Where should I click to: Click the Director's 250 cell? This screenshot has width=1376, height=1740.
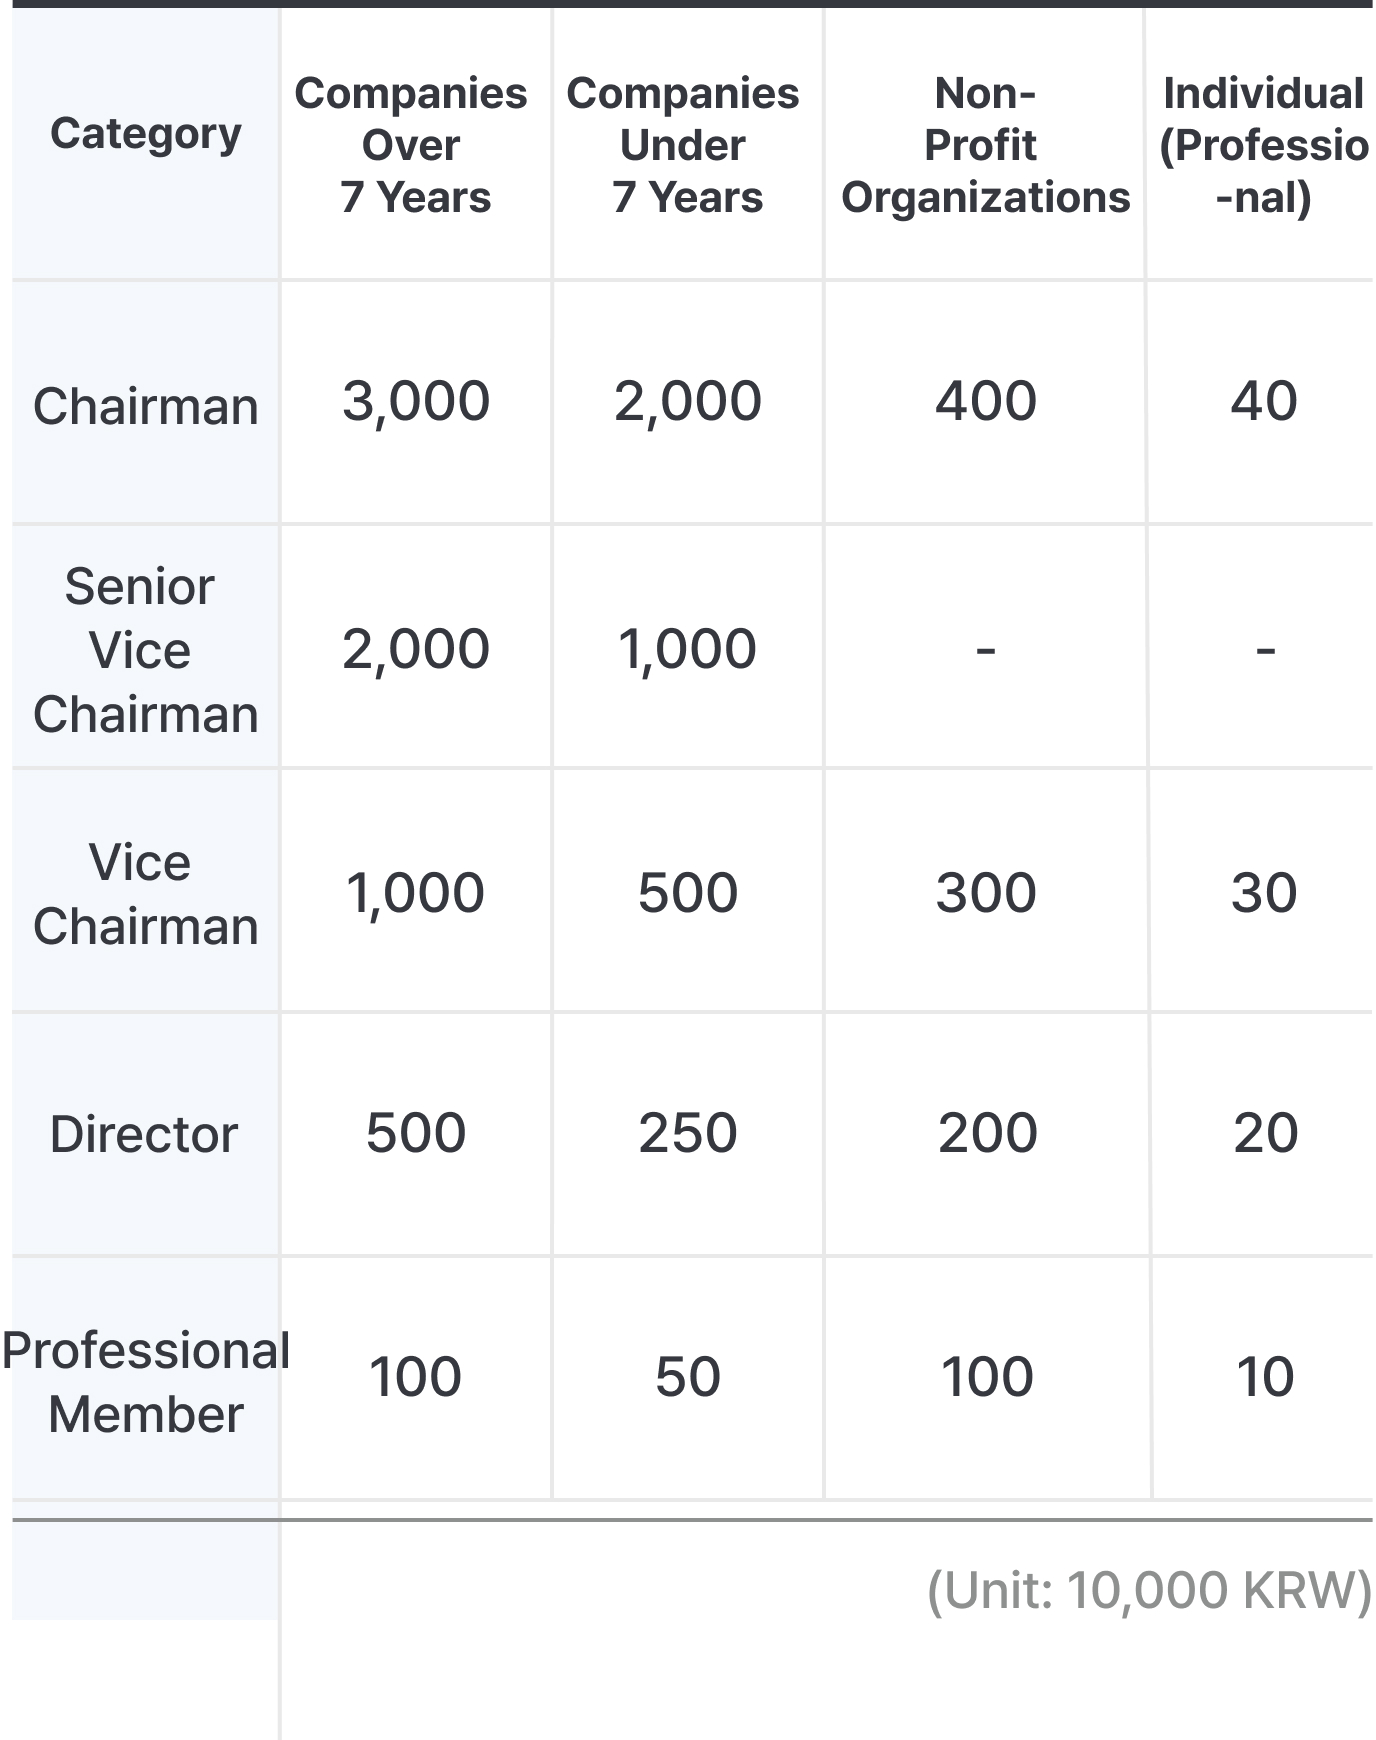(x=688, y=1133)
